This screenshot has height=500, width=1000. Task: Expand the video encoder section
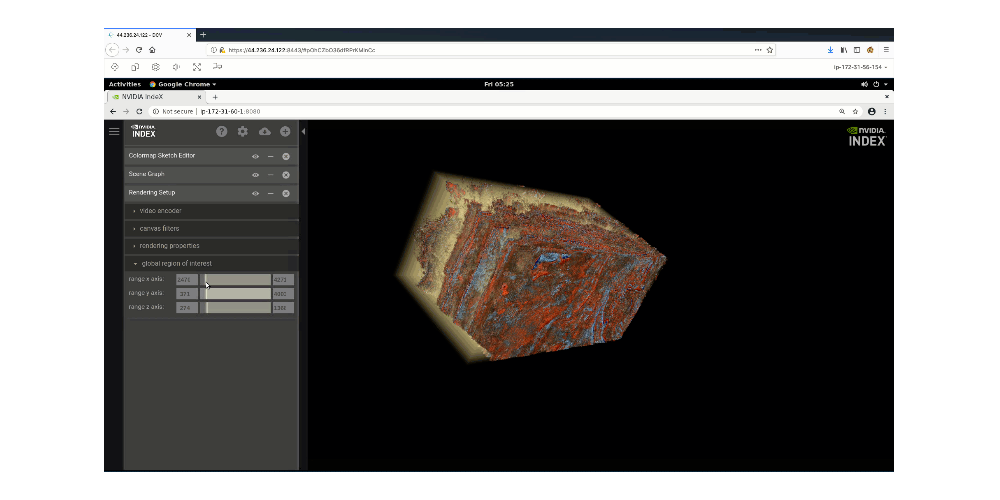(160, 211)
